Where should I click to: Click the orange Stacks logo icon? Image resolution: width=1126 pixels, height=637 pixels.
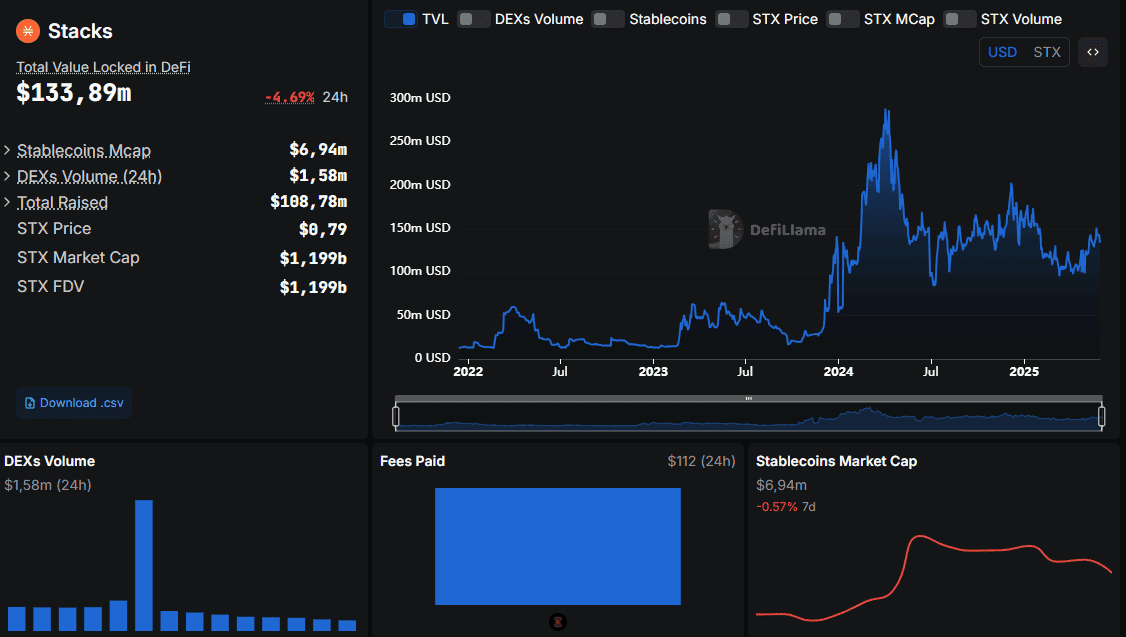[x=28, y=31]
